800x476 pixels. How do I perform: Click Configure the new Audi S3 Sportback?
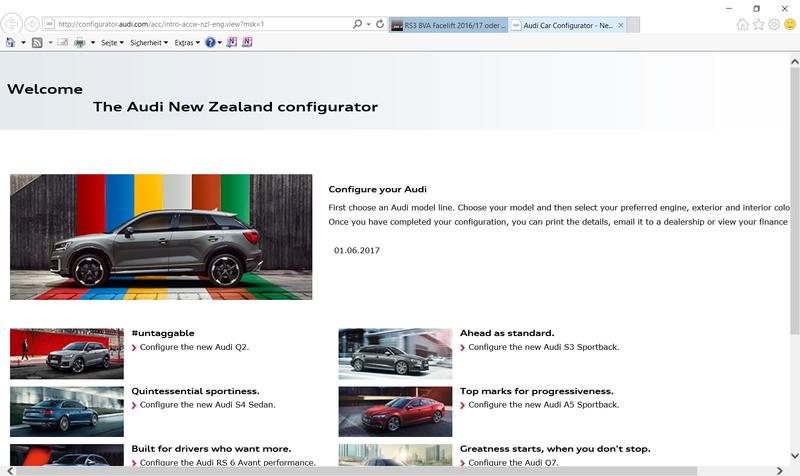pyautogui.click(x=543, y=347)
